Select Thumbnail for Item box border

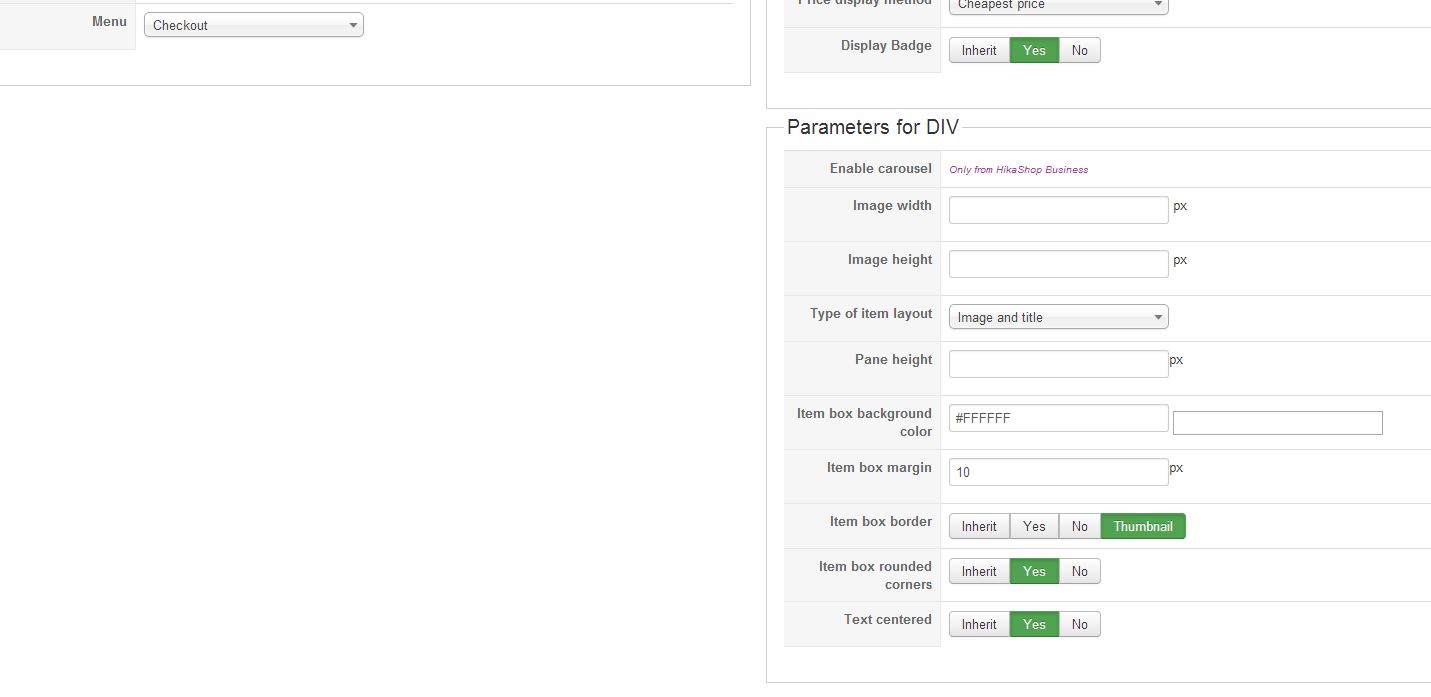(1143, 526)
